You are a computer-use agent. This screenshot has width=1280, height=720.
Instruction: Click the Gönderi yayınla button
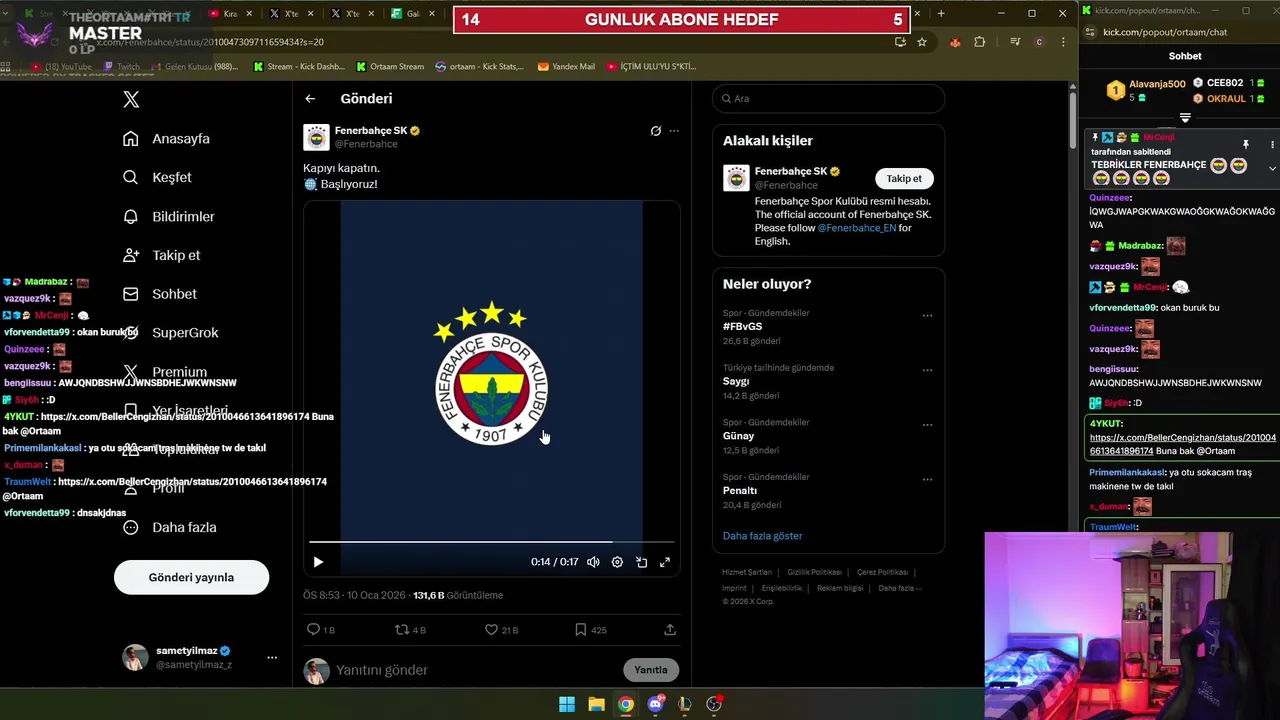pos(191,577)
